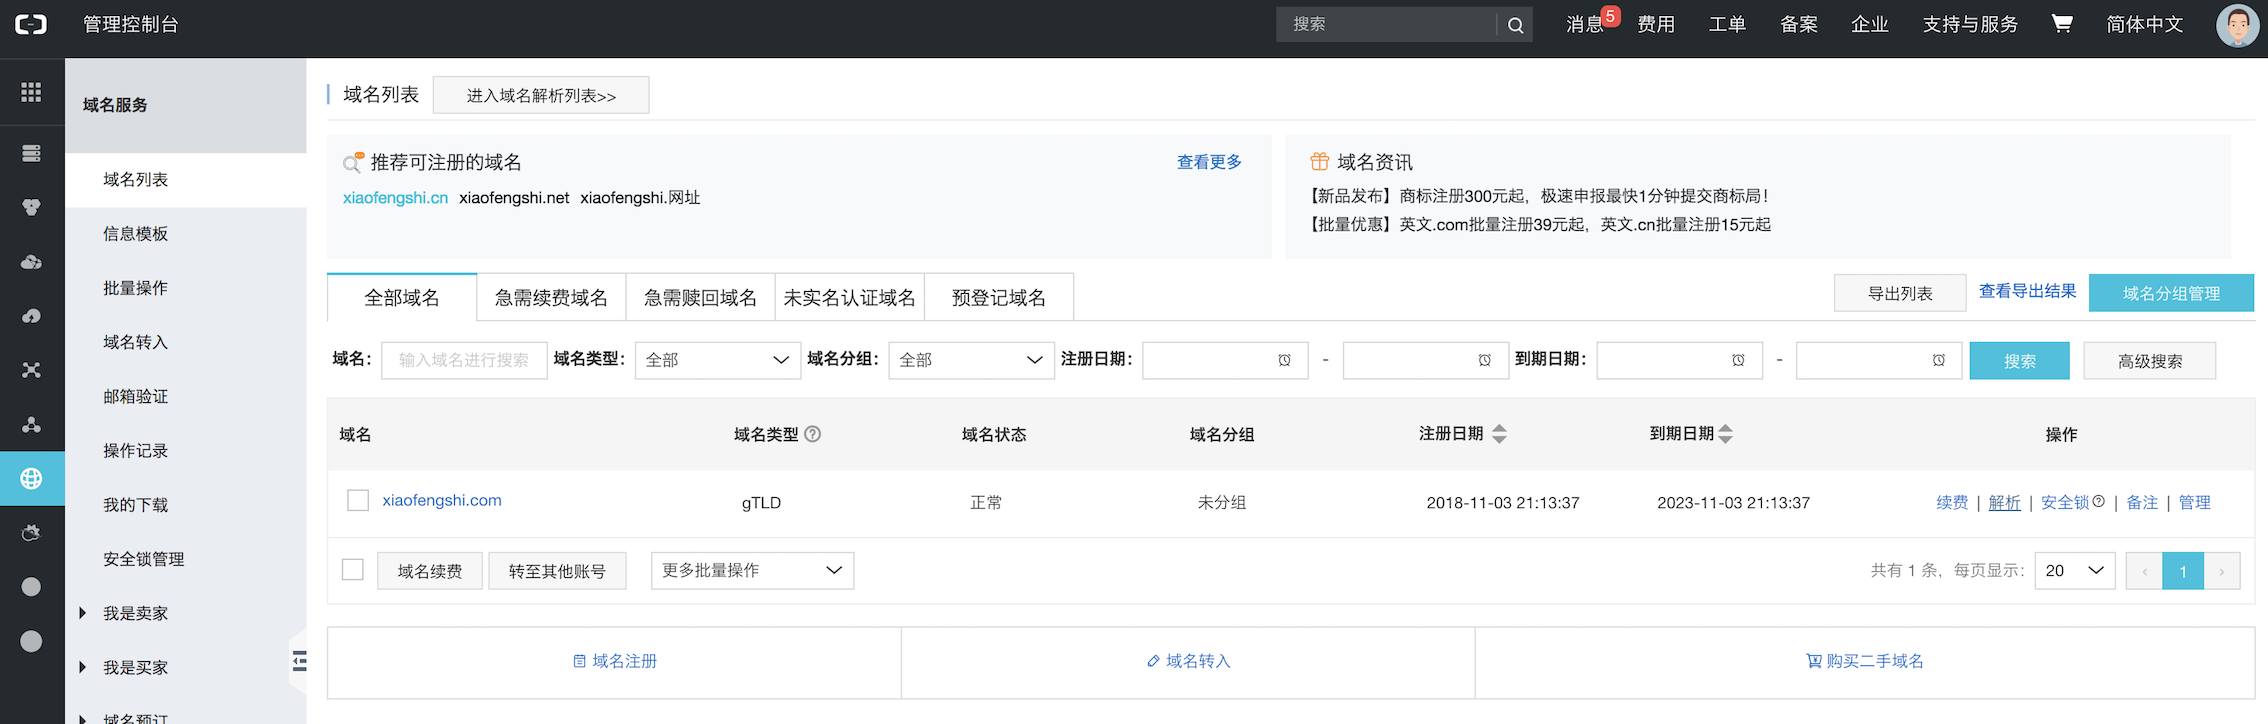Image resolution: width=2268 pixels, height=724 pixels.
Task: Check the box next to xiaofengshi.com
Action: [358, 500]
